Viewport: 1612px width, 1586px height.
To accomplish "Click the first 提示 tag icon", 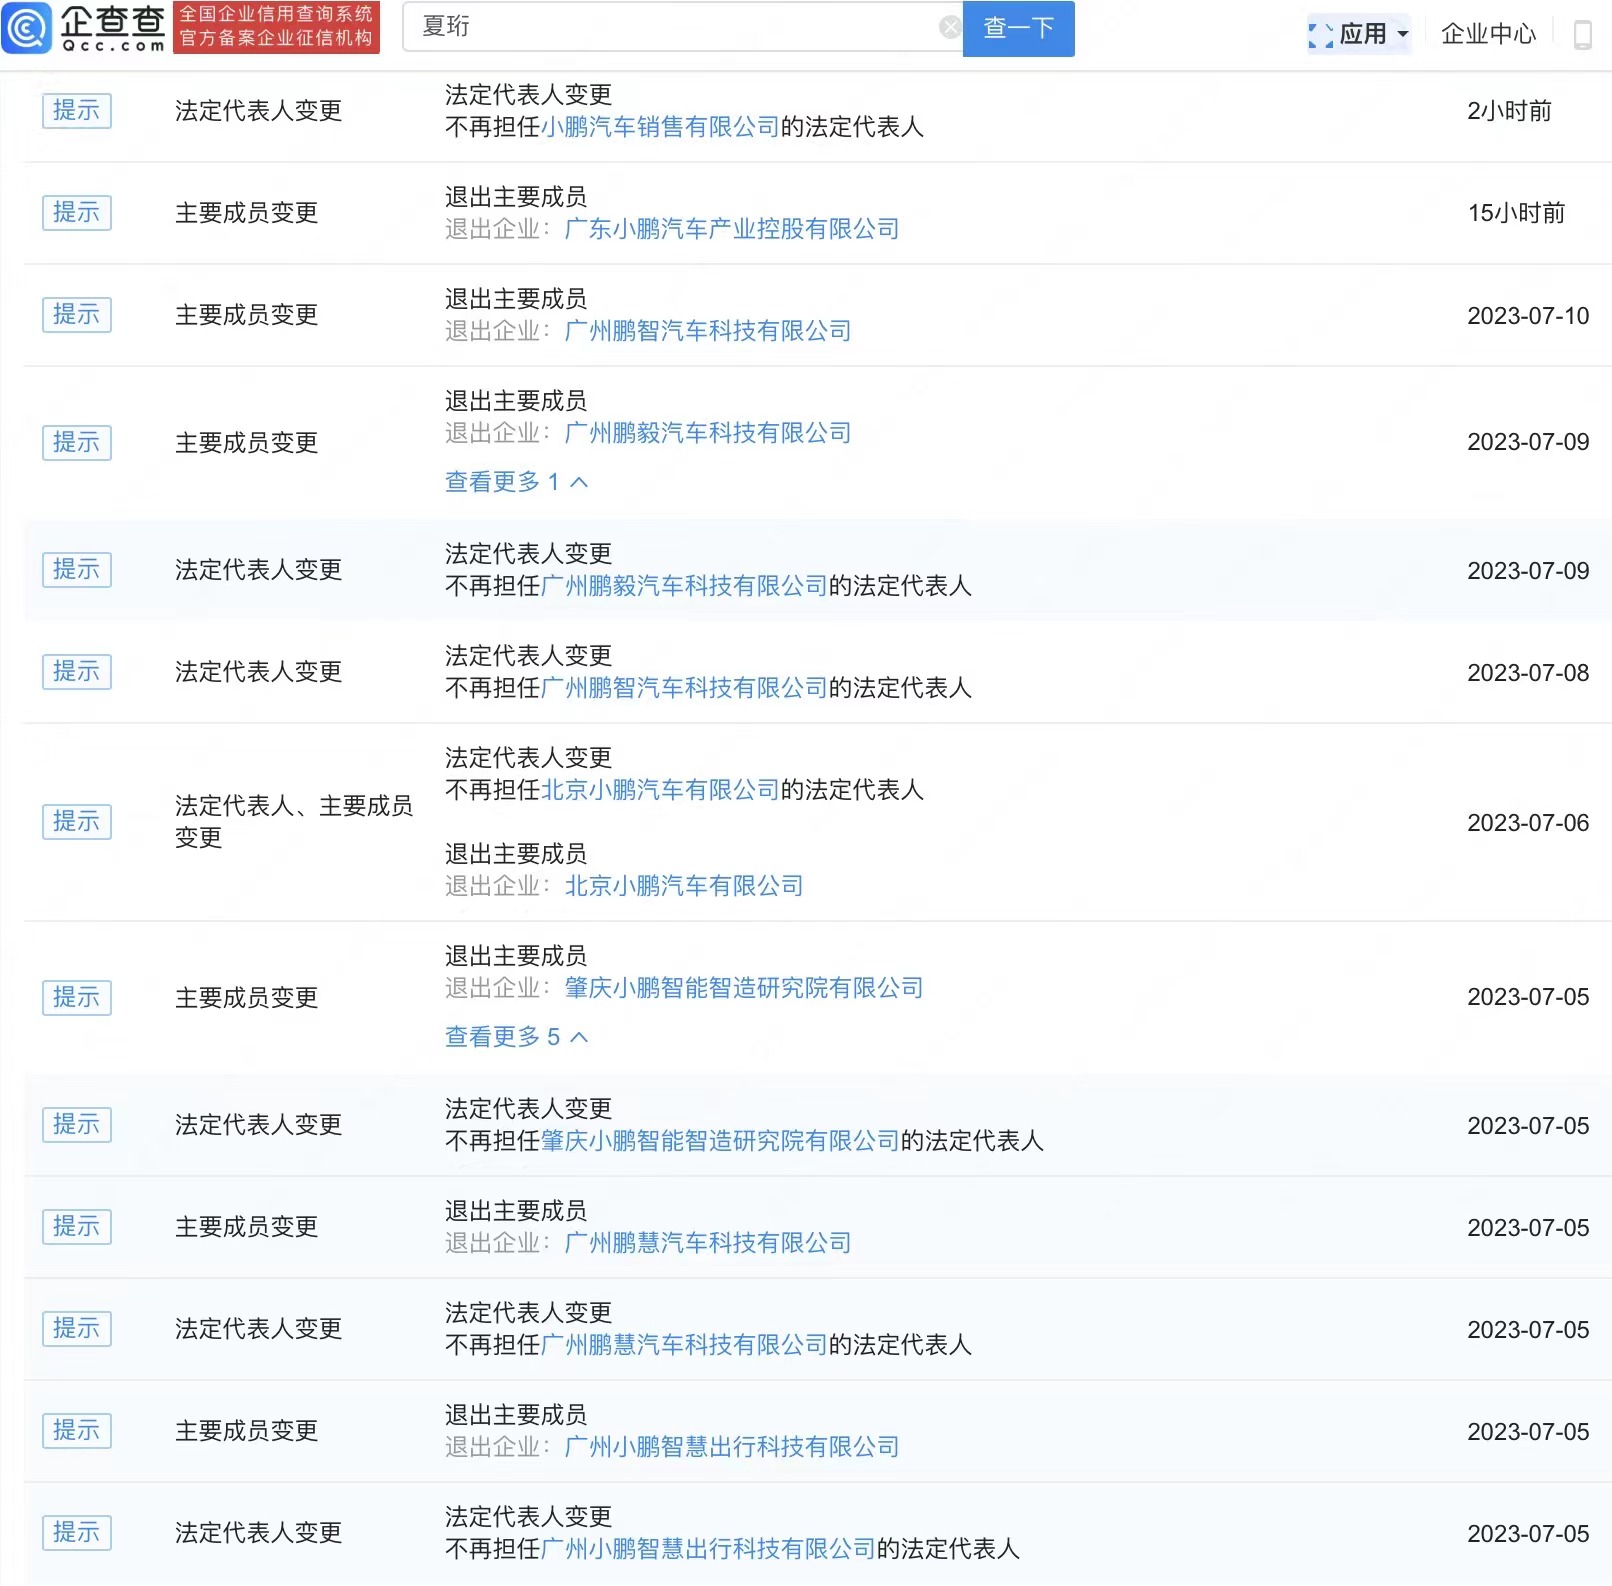I will (76, 111).
